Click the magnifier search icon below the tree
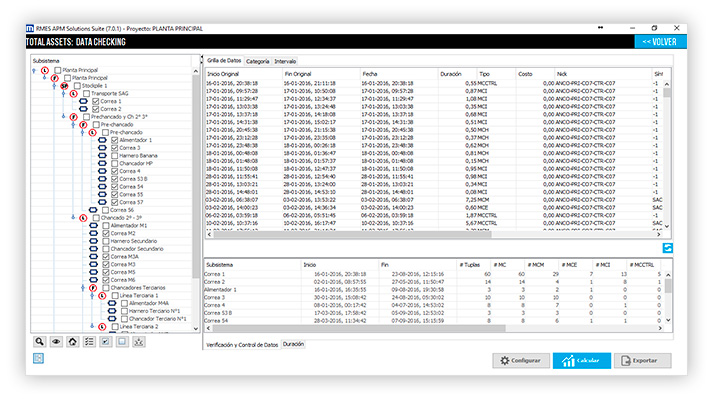This screenshot has height=399, width=716. [40, 341]
